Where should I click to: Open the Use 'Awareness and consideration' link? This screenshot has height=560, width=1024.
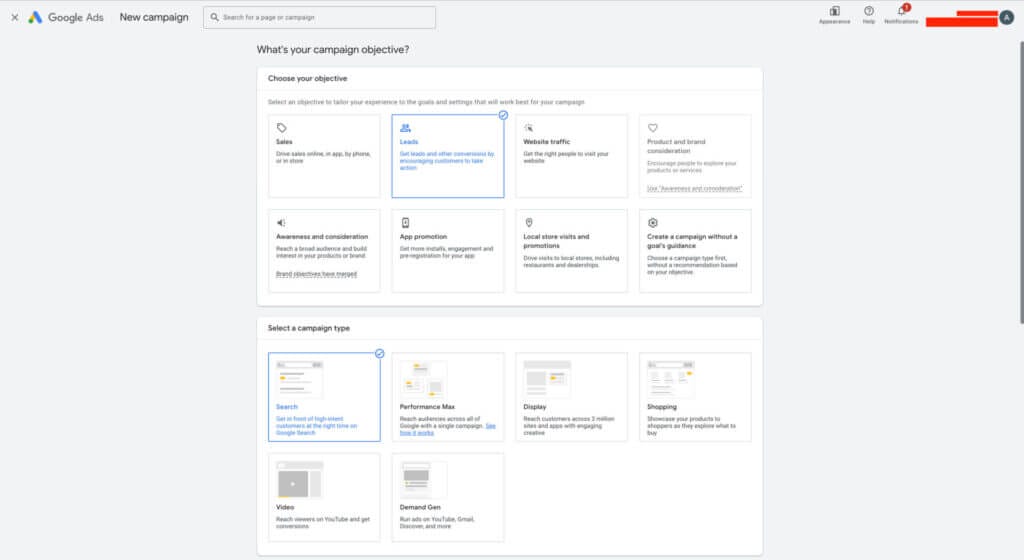[x=694, y=189]
